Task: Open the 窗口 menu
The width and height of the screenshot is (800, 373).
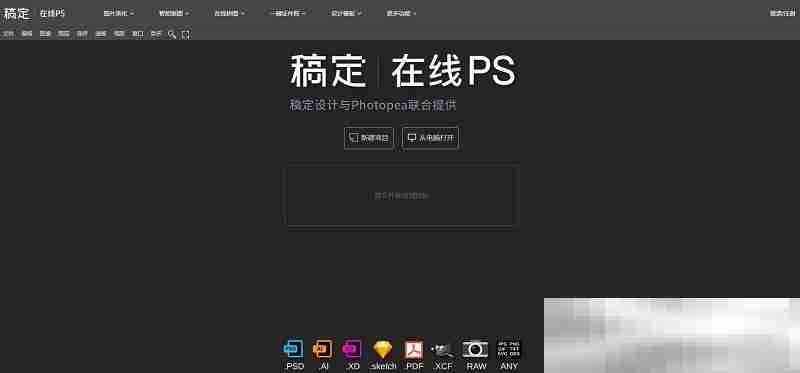Action: click(138, 34)
